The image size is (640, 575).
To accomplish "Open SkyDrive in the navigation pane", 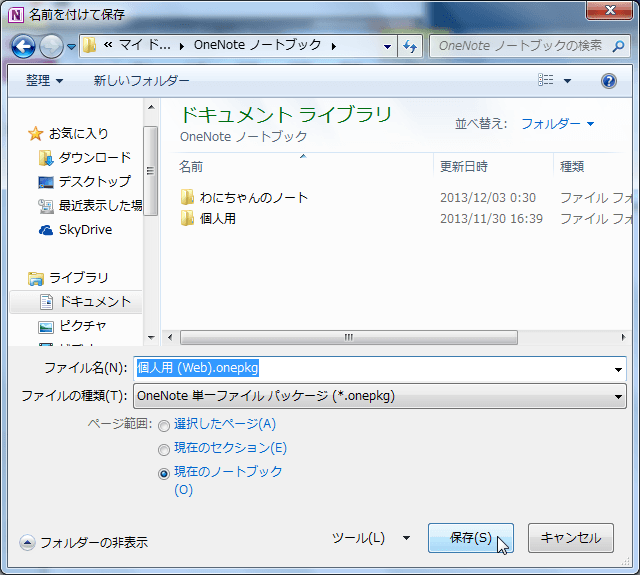I will pyautogui.click(x=85, y=230).
